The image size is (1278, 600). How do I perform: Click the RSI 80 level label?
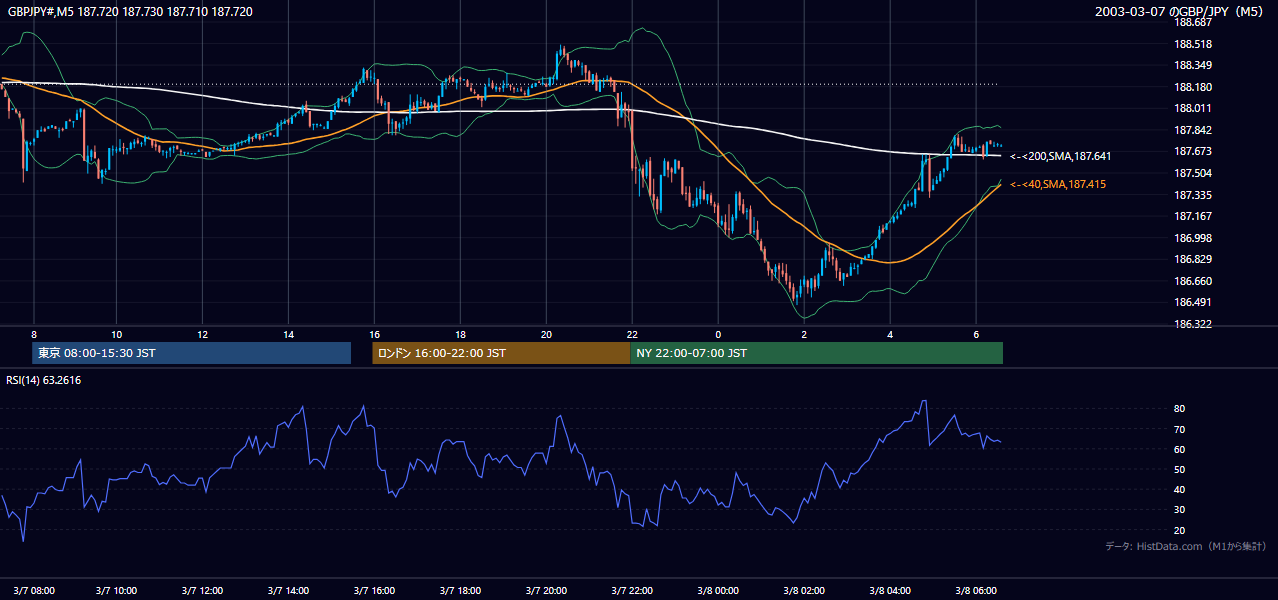click(1179, 409)
